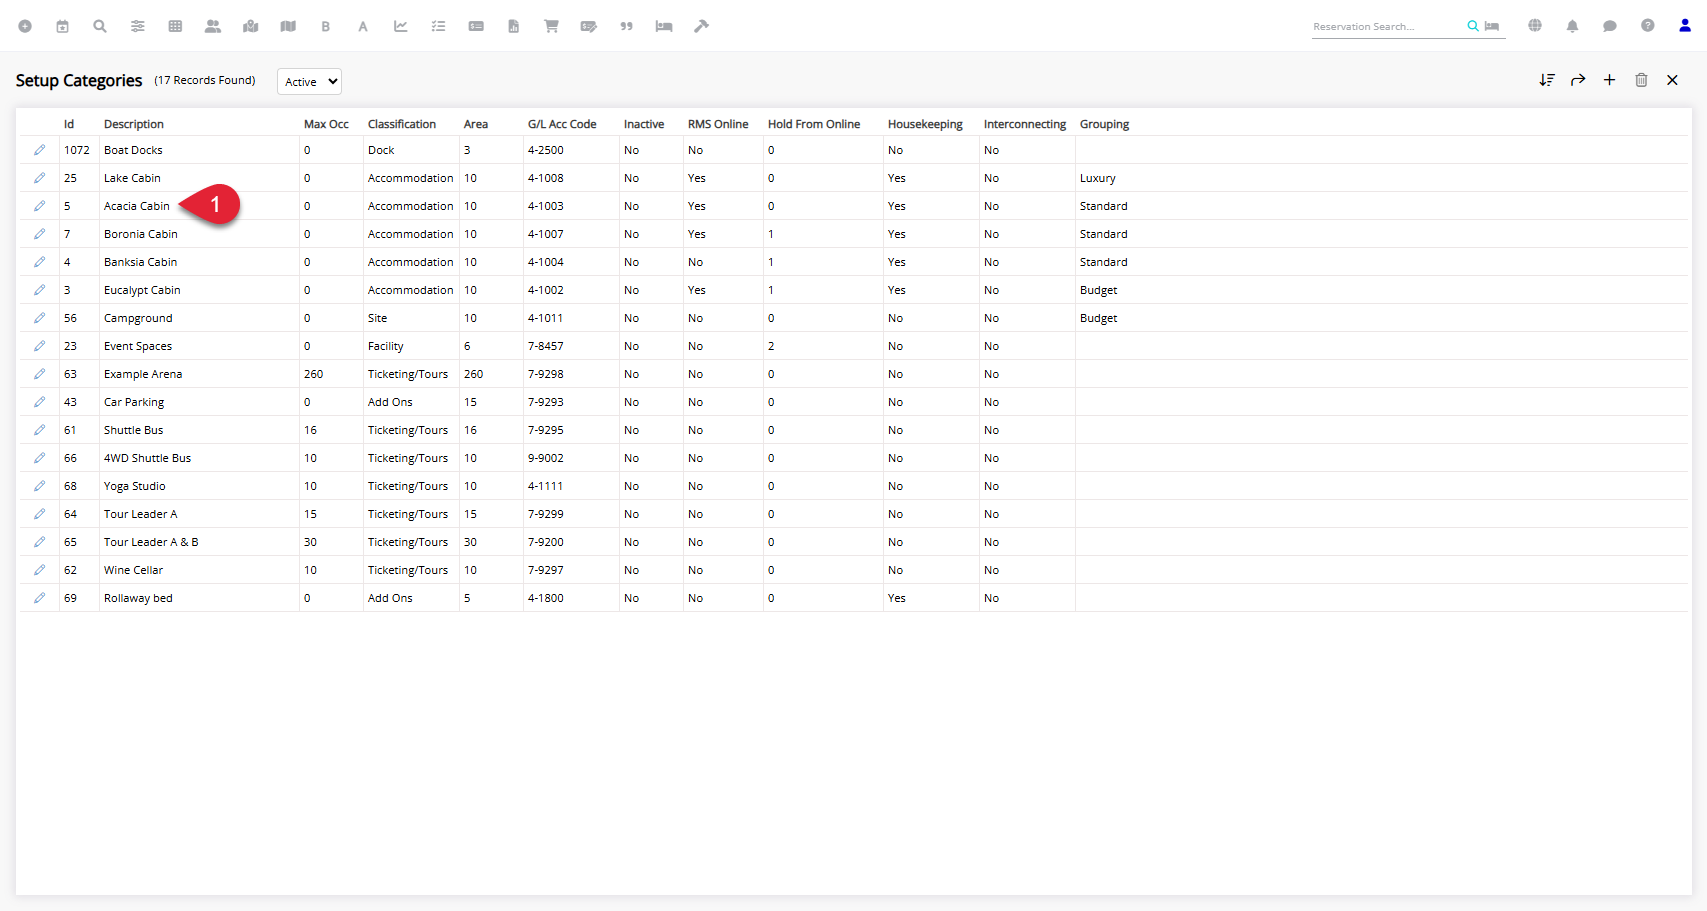This screenshot has height=911, width=1707.
Task: Select the Eucalypt Cabin description
Action: 142,290
